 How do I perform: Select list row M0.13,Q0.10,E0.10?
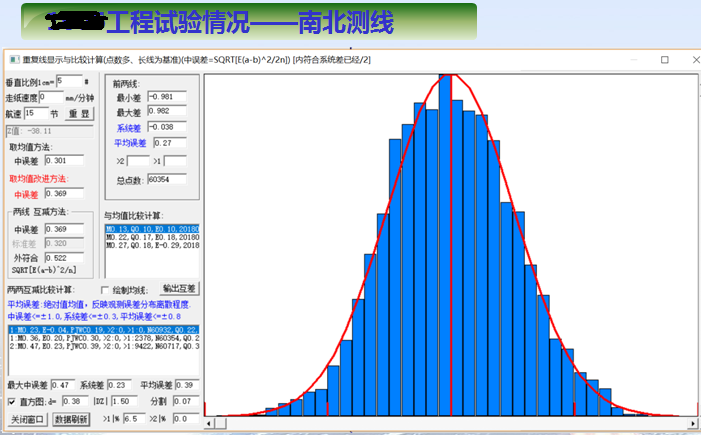(152, 229)
